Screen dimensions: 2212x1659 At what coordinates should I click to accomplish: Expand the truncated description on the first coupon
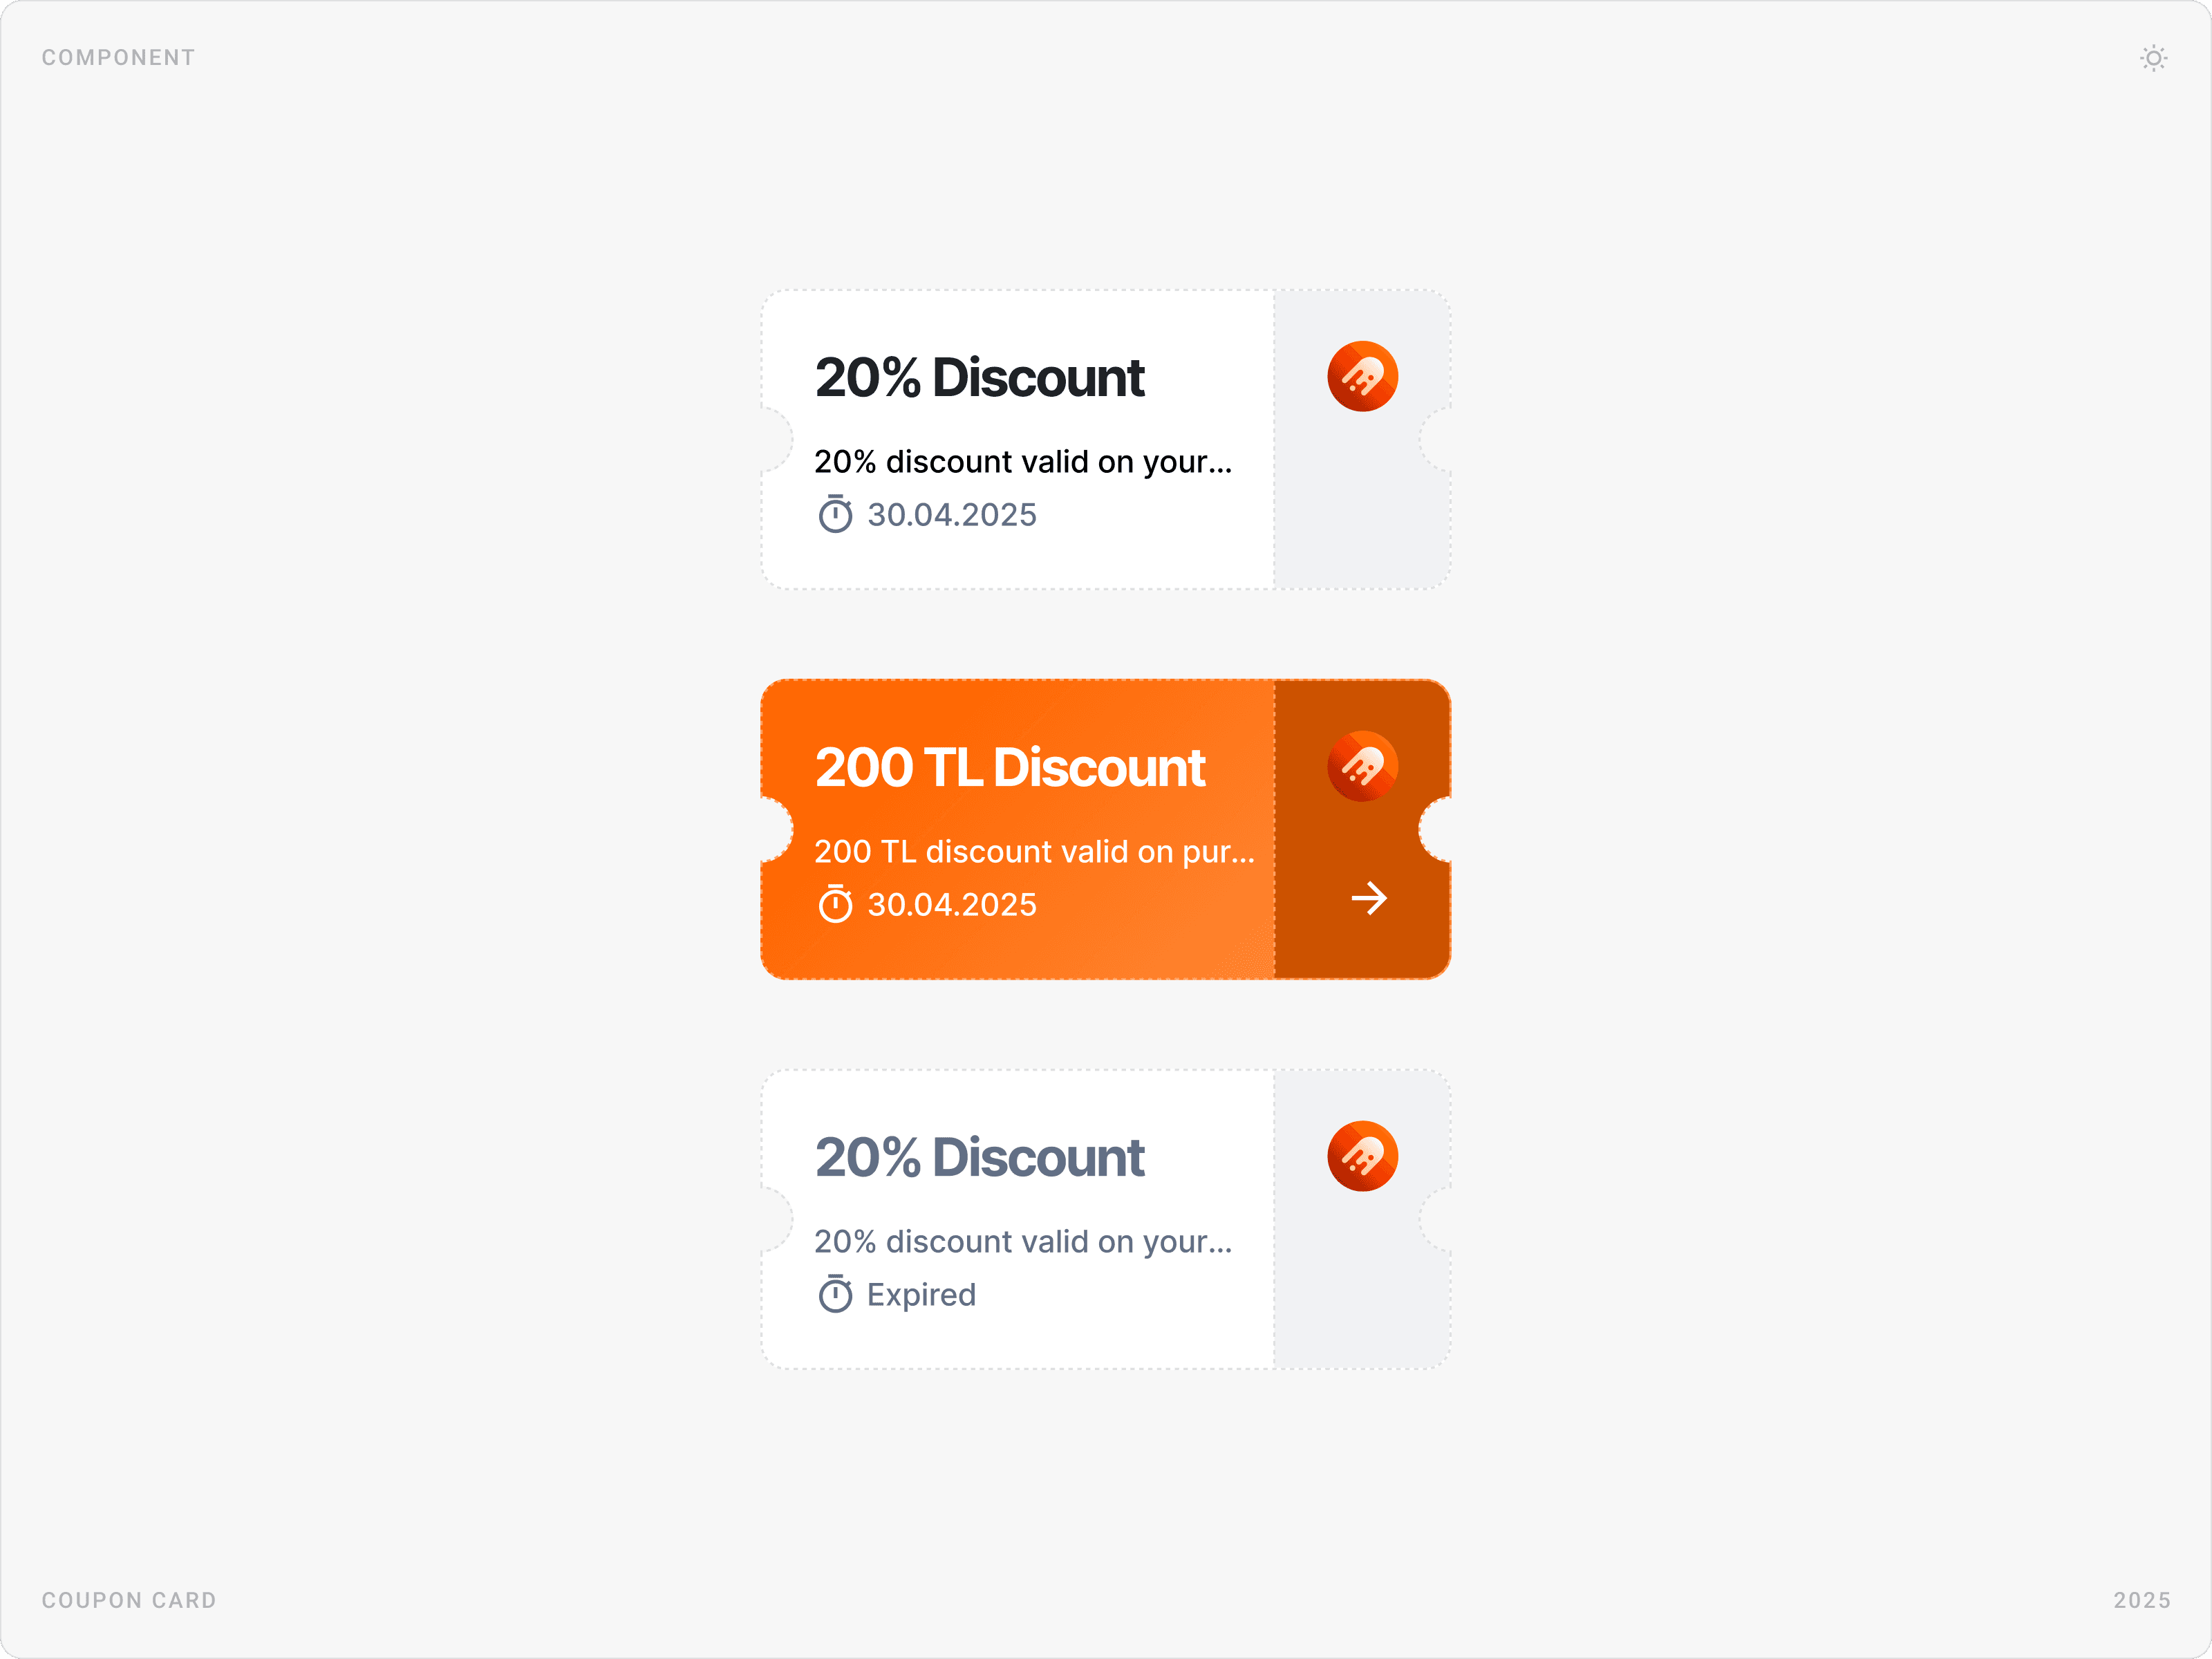coord(1023,462)
